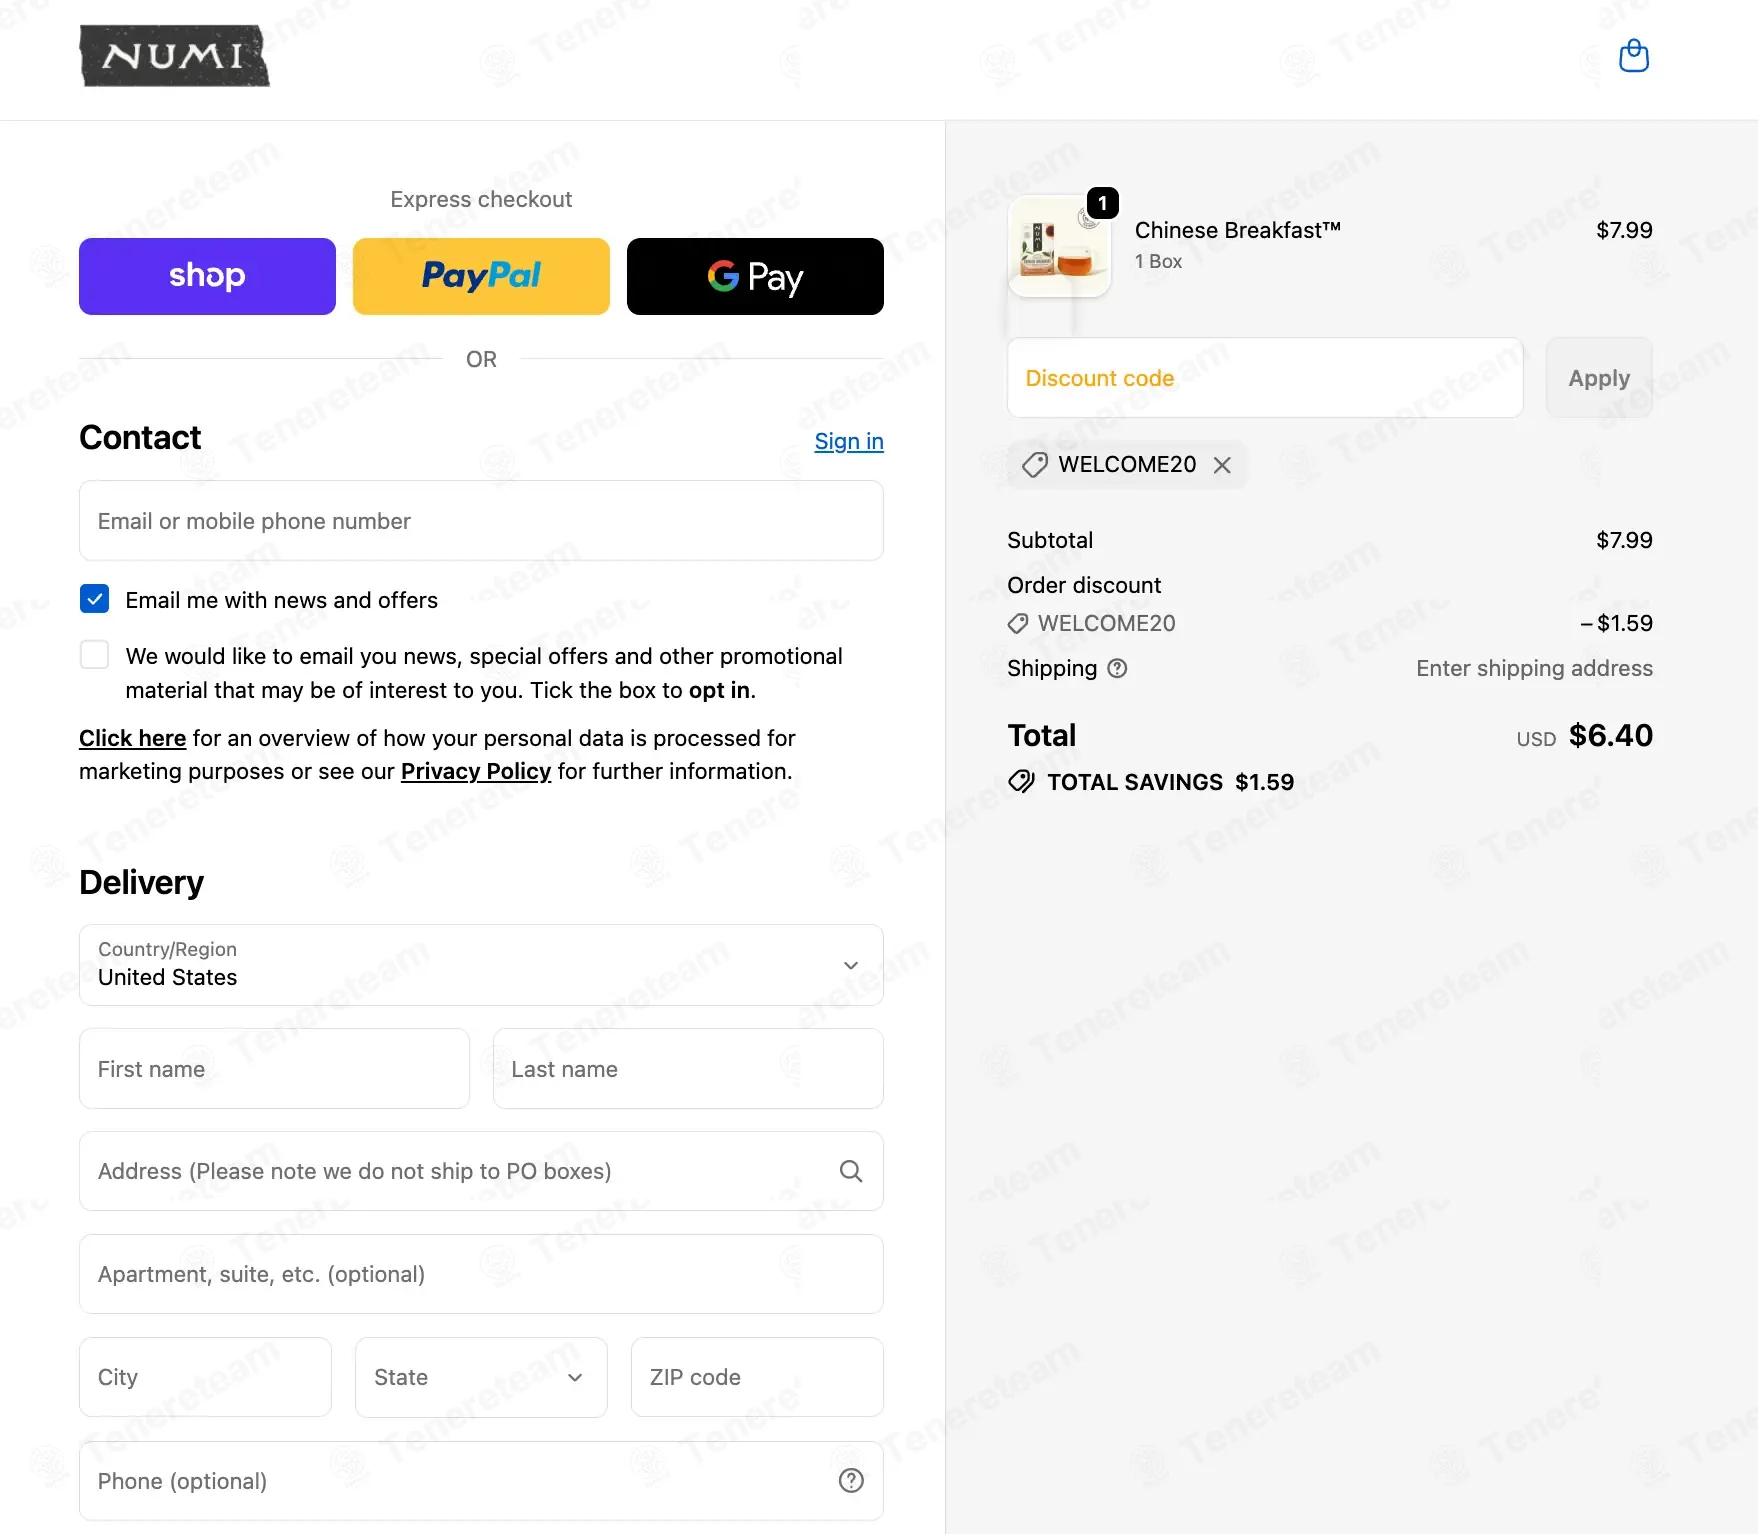Click the First name field
Viewport: 1758px width, 1534px height.
click(274, 1069)
